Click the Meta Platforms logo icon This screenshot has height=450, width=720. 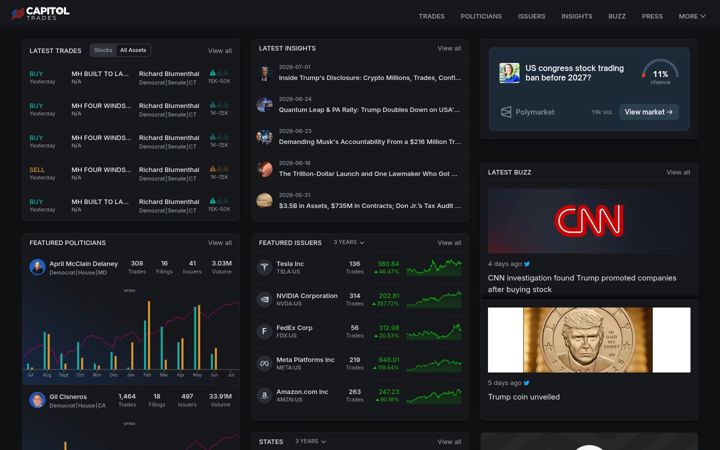[x=264, y=363]
